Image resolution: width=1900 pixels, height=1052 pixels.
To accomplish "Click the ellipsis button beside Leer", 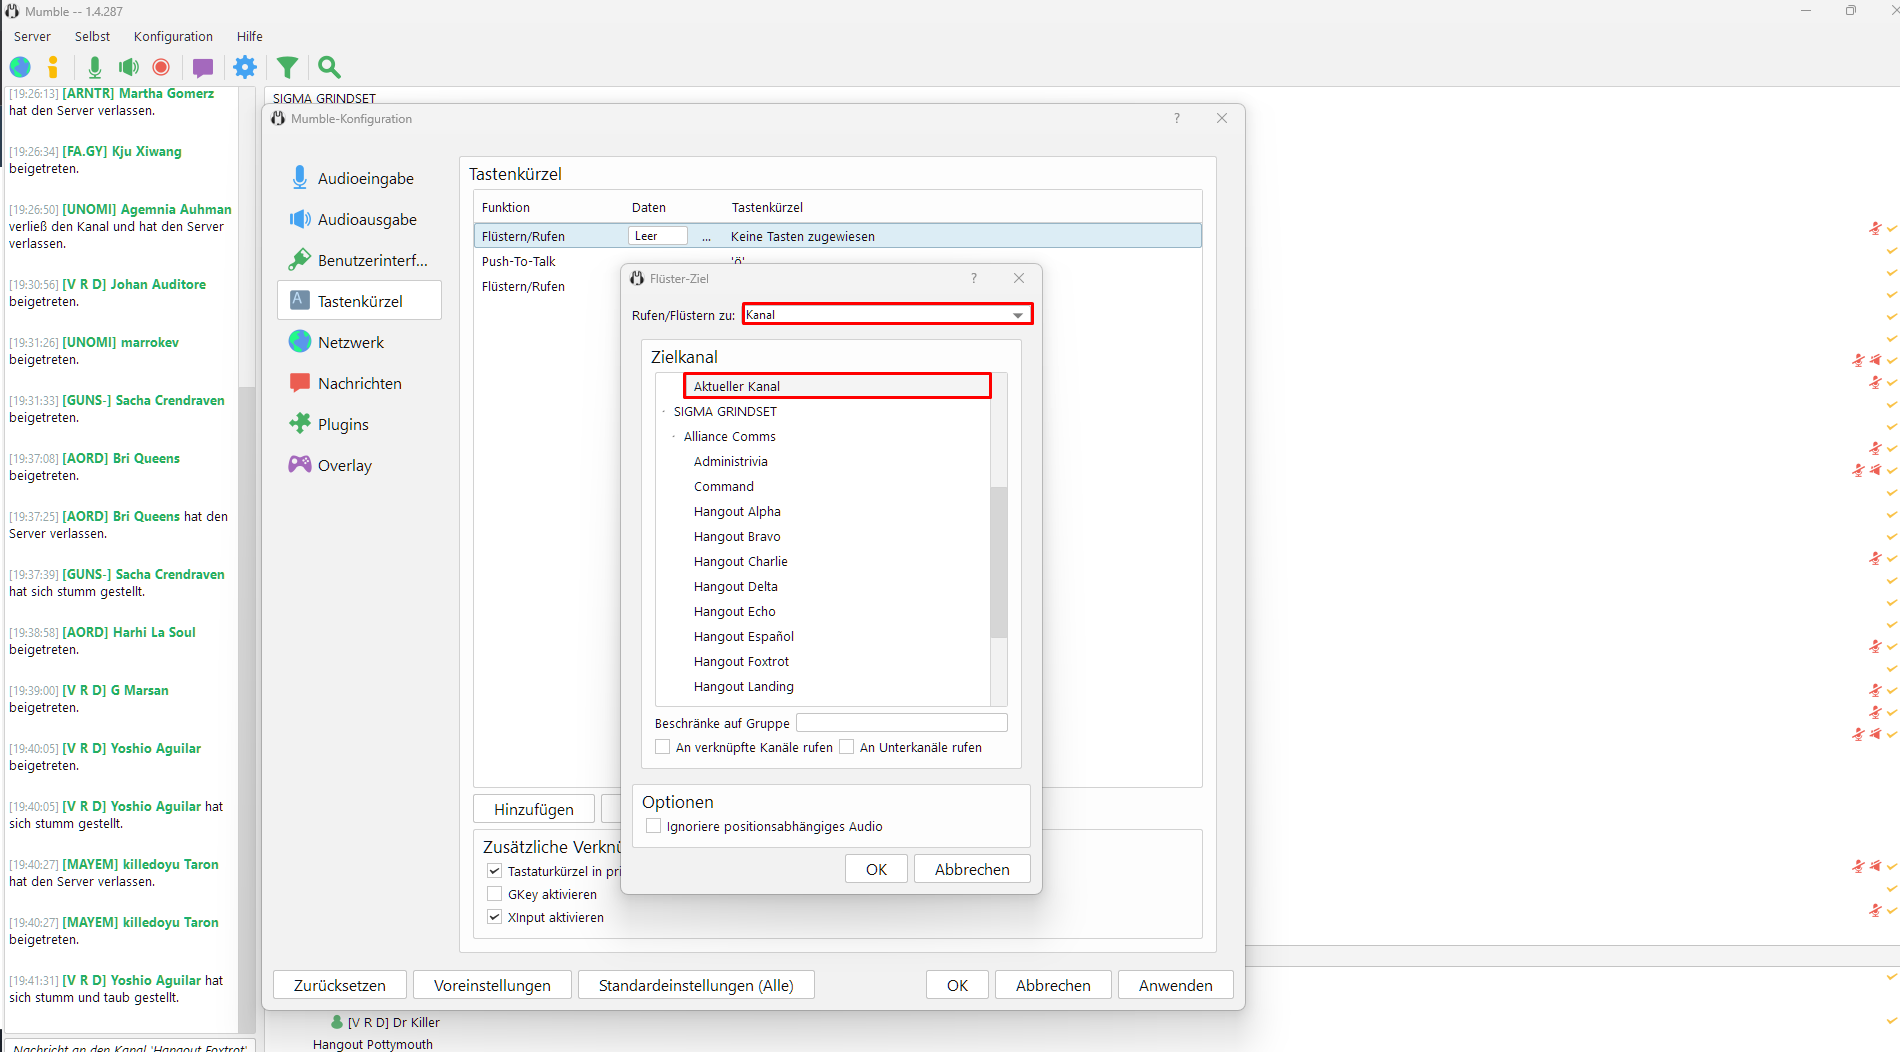I will click(x=707, y=237).
